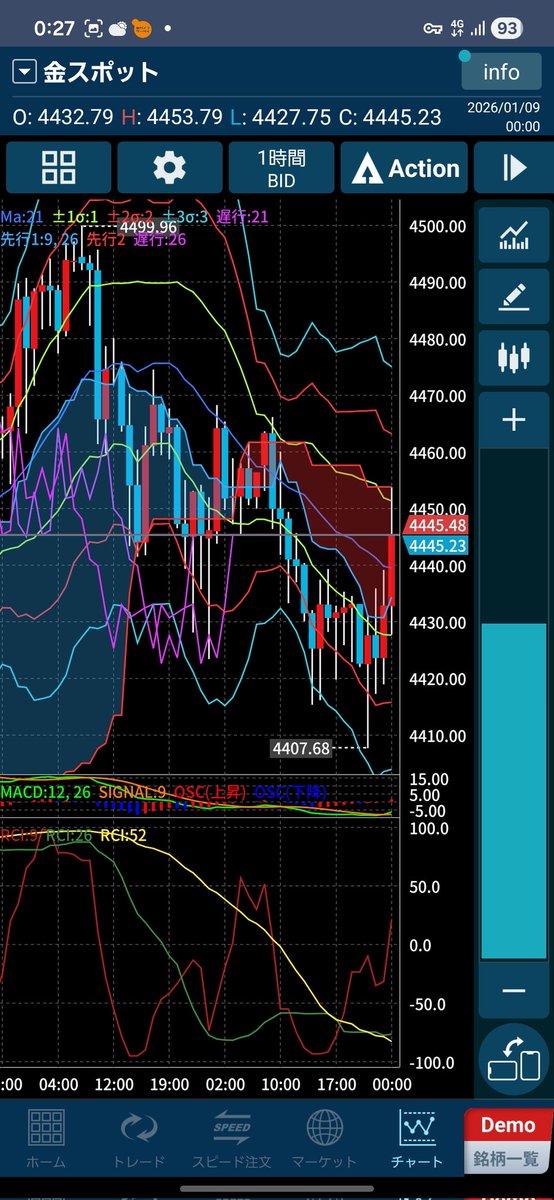The width and height of the screenshot is (554, 1200).
Task: Open the 金スポット instrument dropdown arrow
Action: point(25,72)
